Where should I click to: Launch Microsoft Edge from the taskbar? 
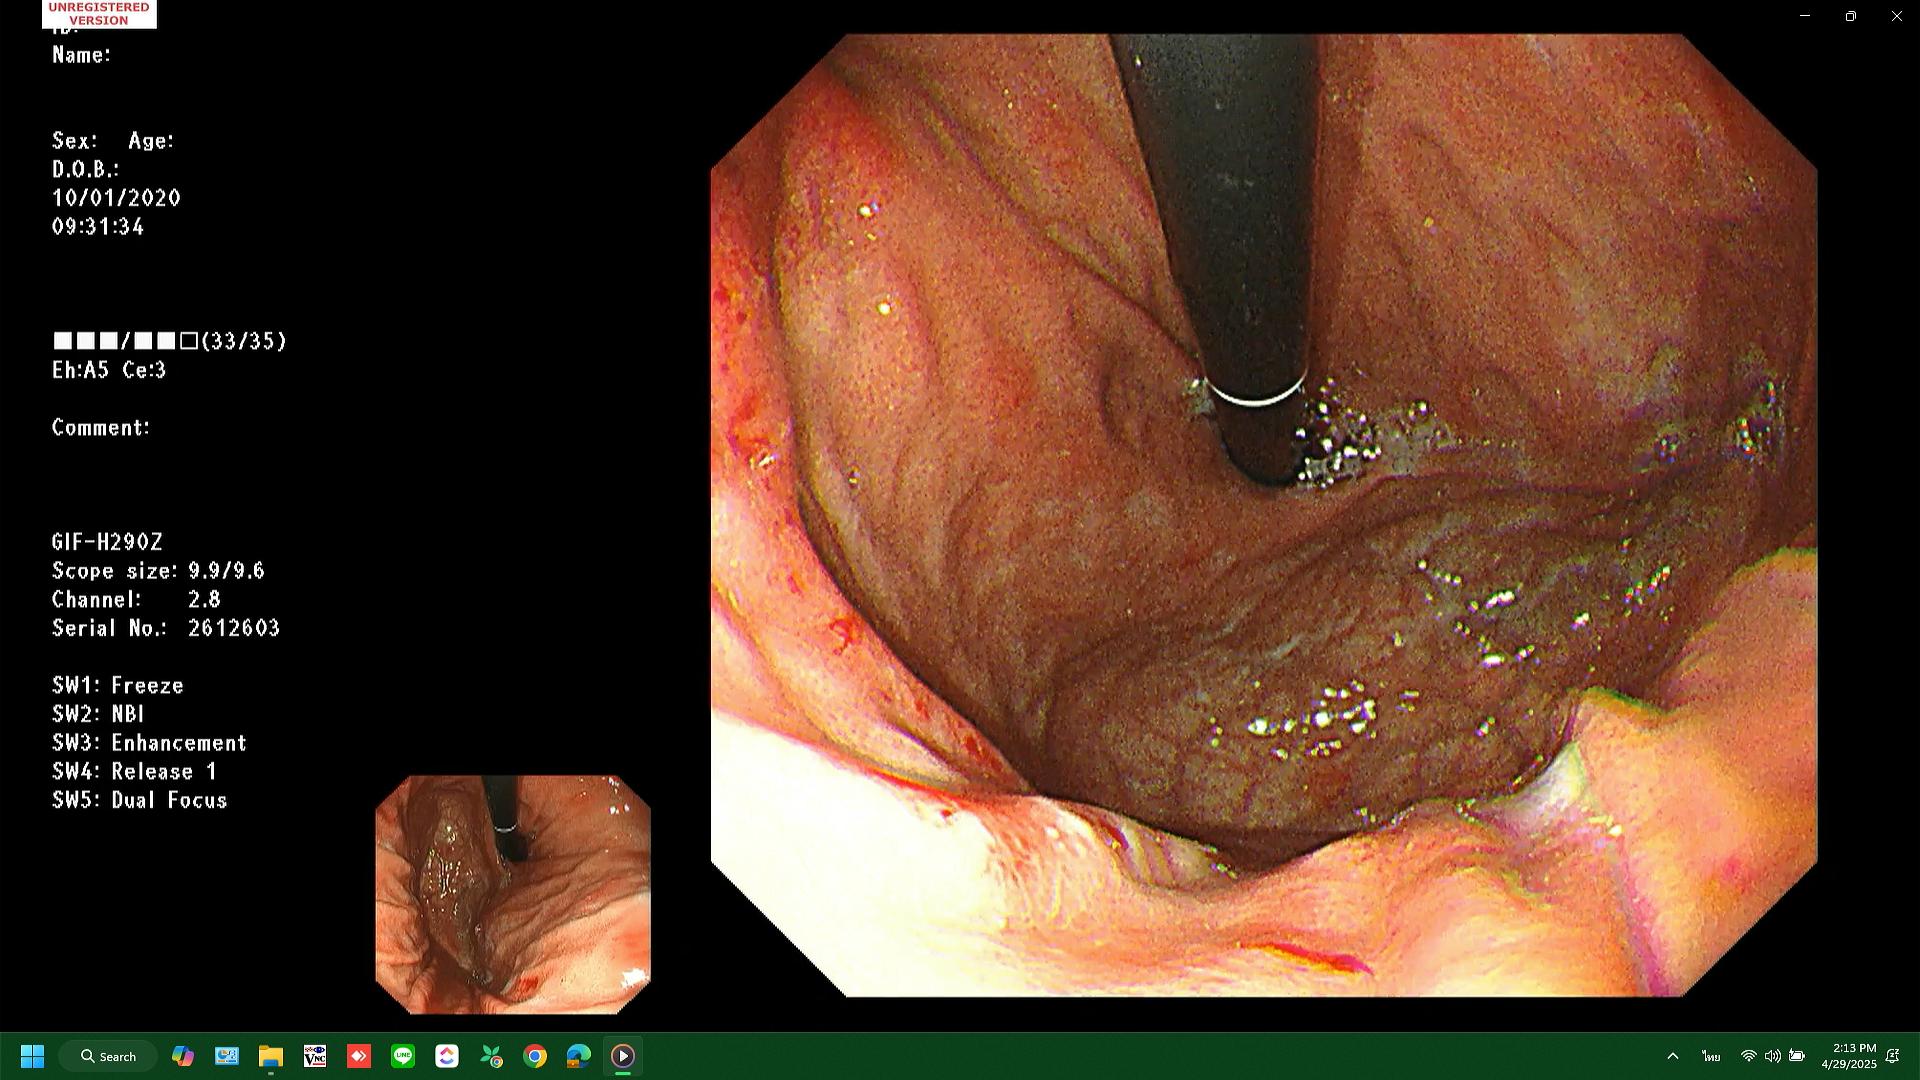(579, 1056)
